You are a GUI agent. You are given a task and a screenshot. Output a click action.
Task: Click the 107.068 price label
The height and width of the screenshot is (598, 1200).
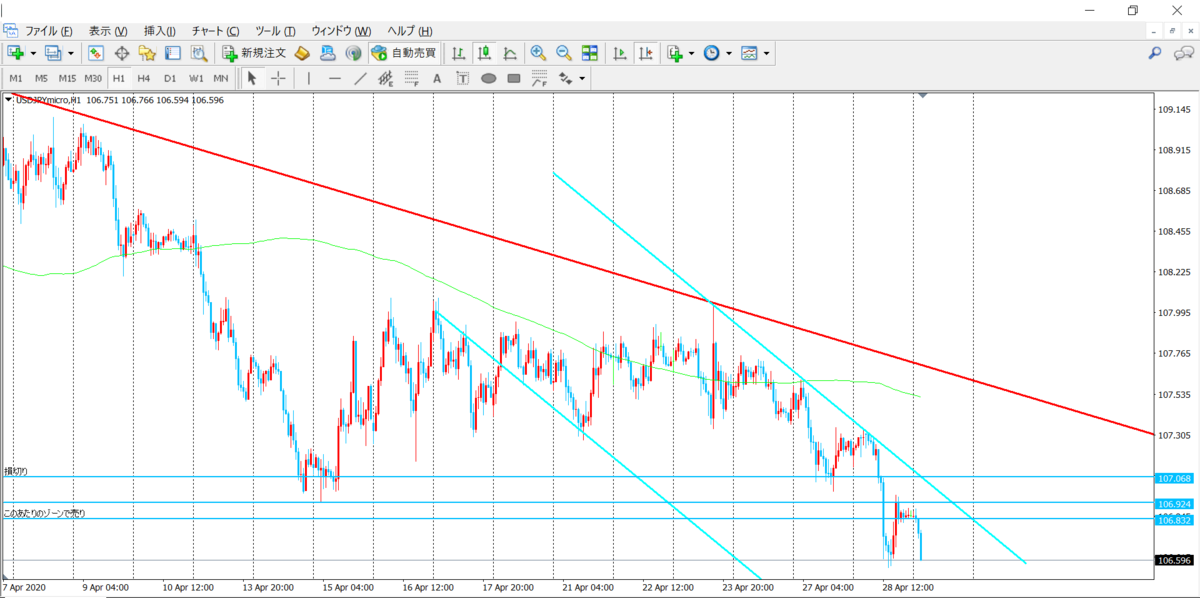coord(1175,478)
